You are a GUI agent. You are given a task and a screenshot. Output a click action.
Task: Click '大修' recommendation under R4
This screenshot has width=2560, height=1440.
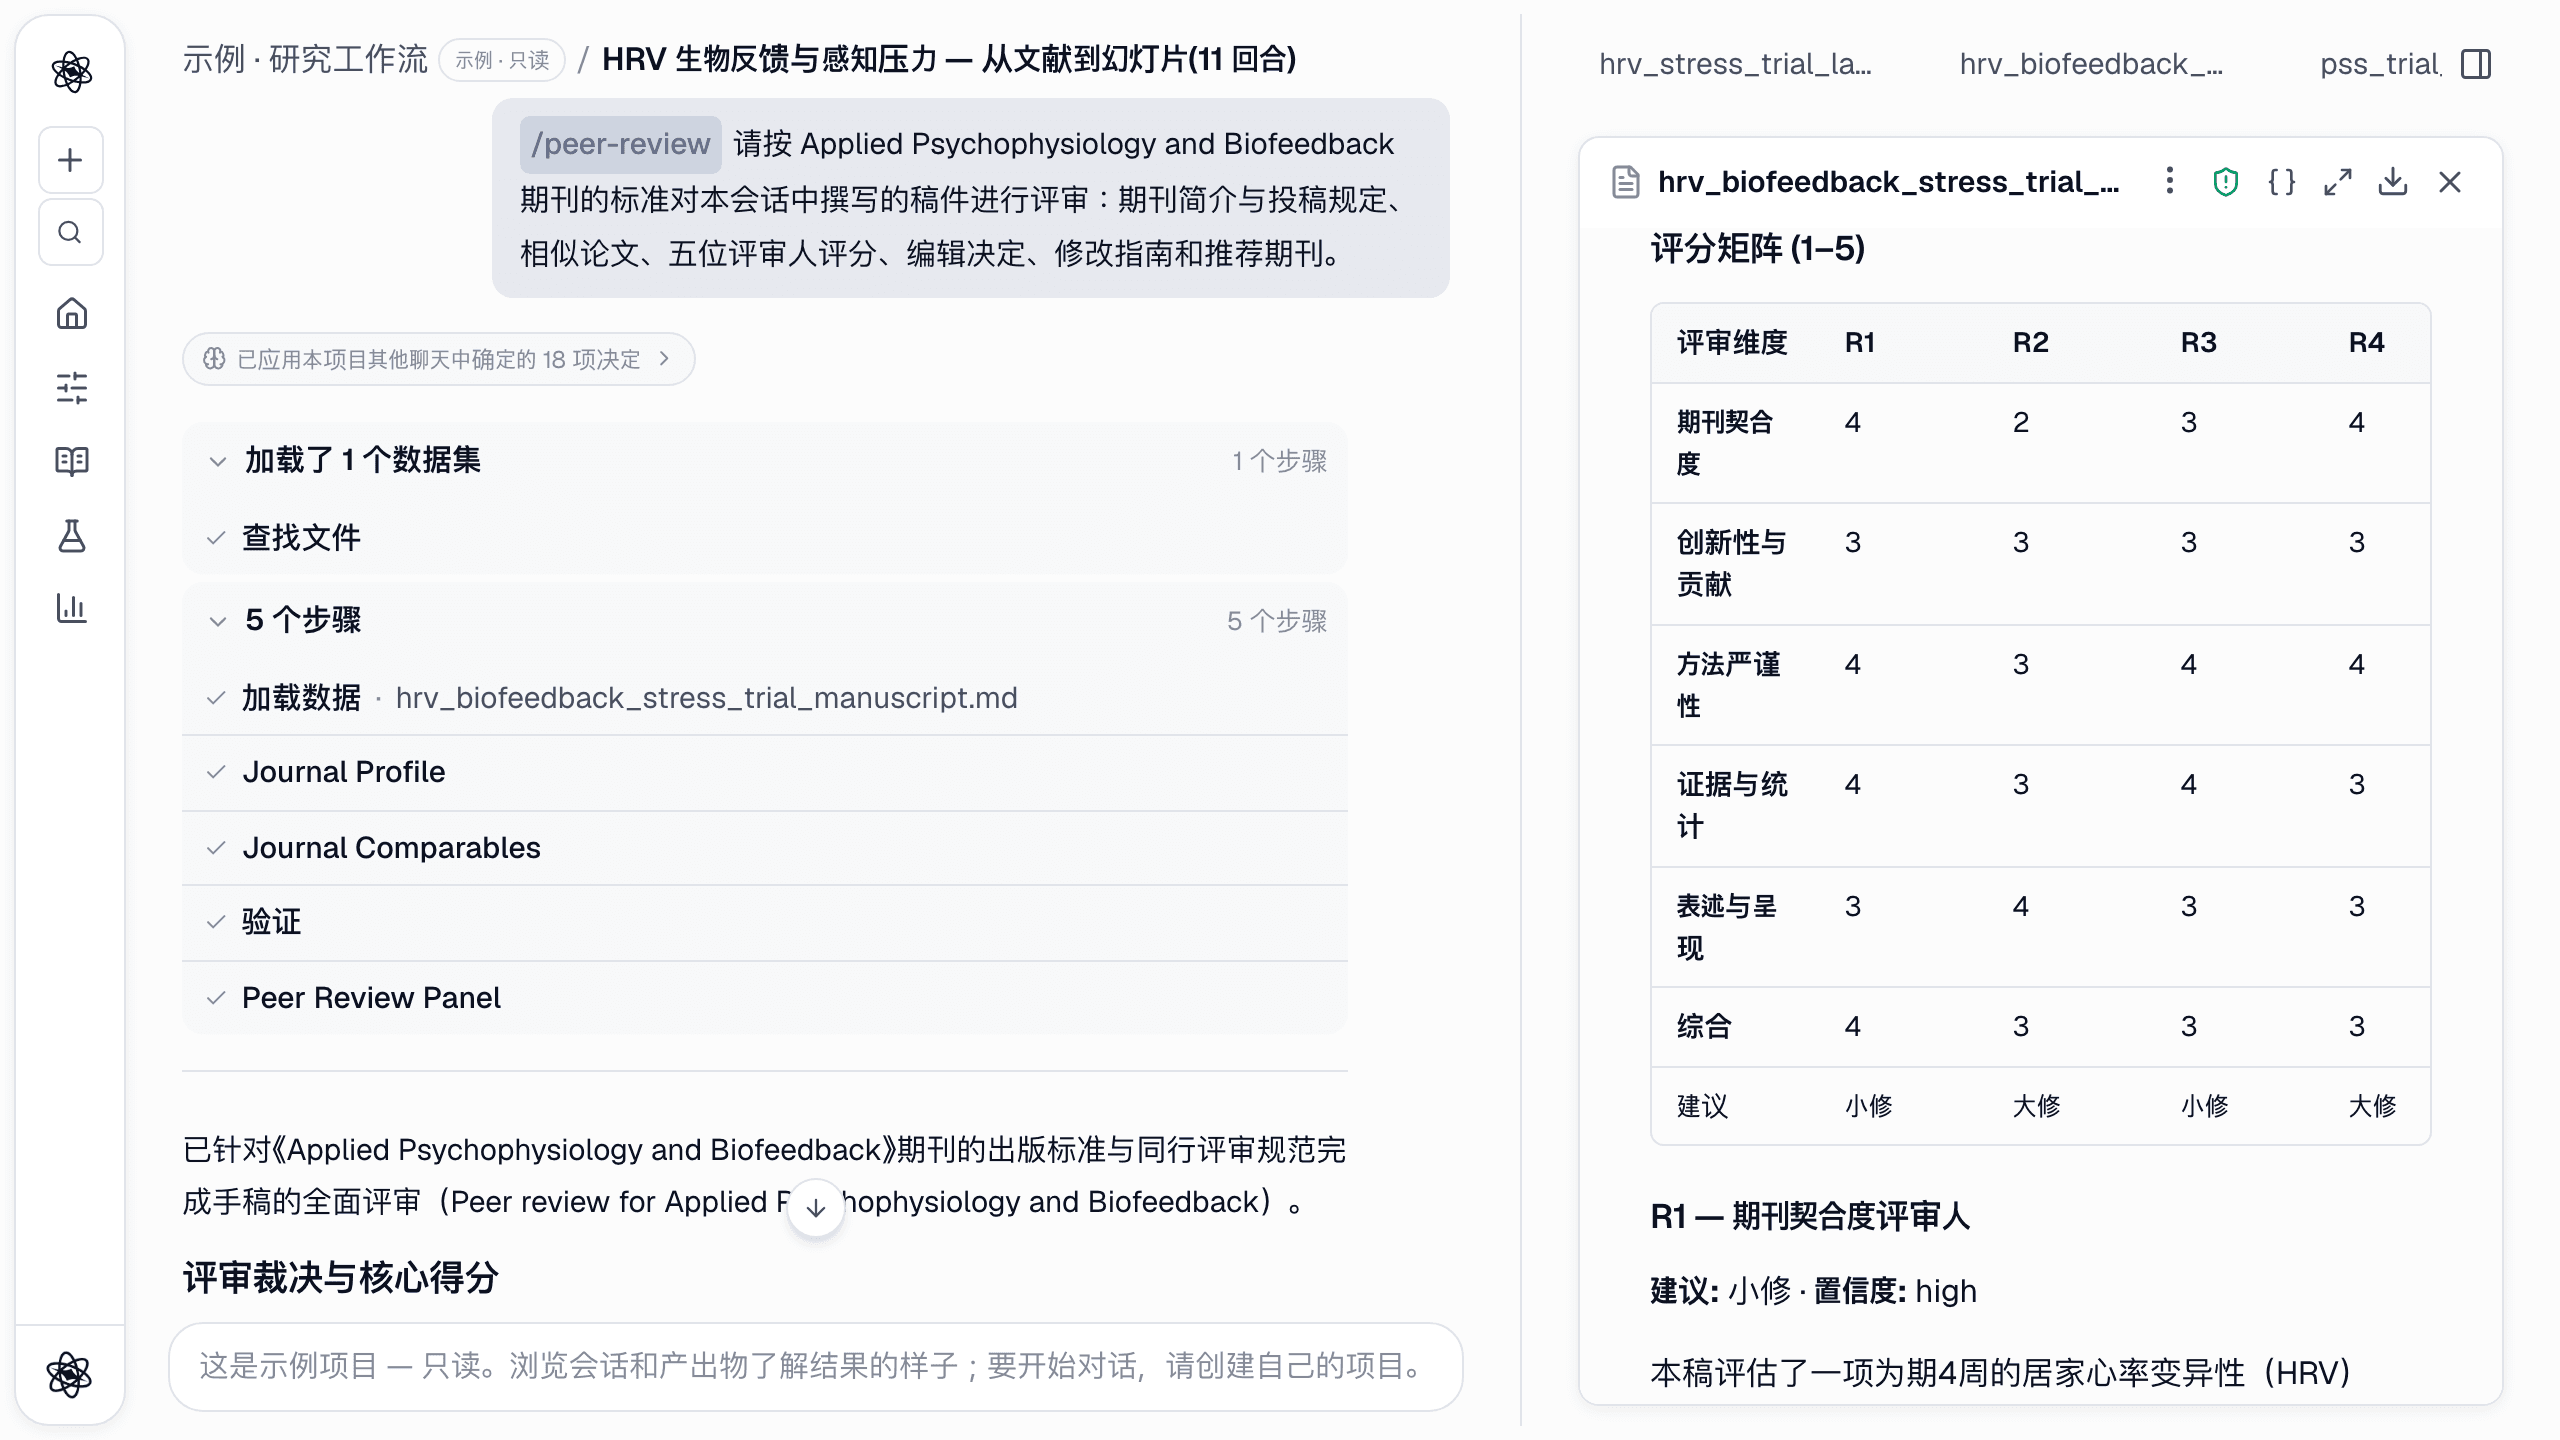pyautogui.click(x=2372, y=1106)
